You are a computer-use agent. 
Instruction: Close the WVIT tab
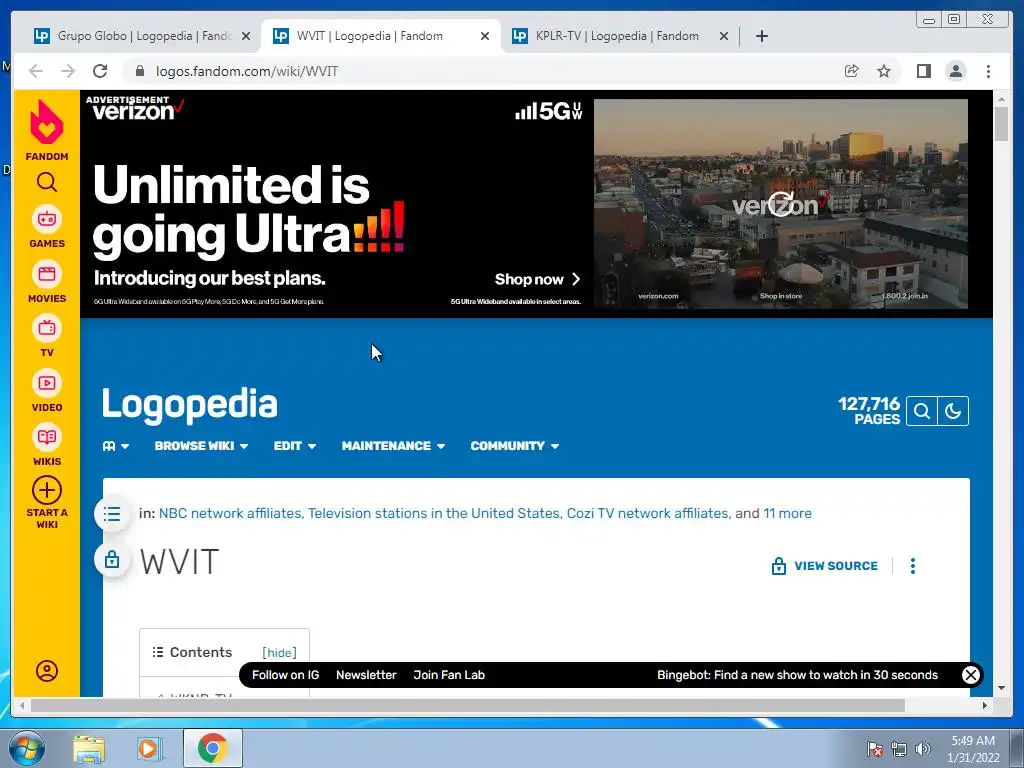coord(485,36)
